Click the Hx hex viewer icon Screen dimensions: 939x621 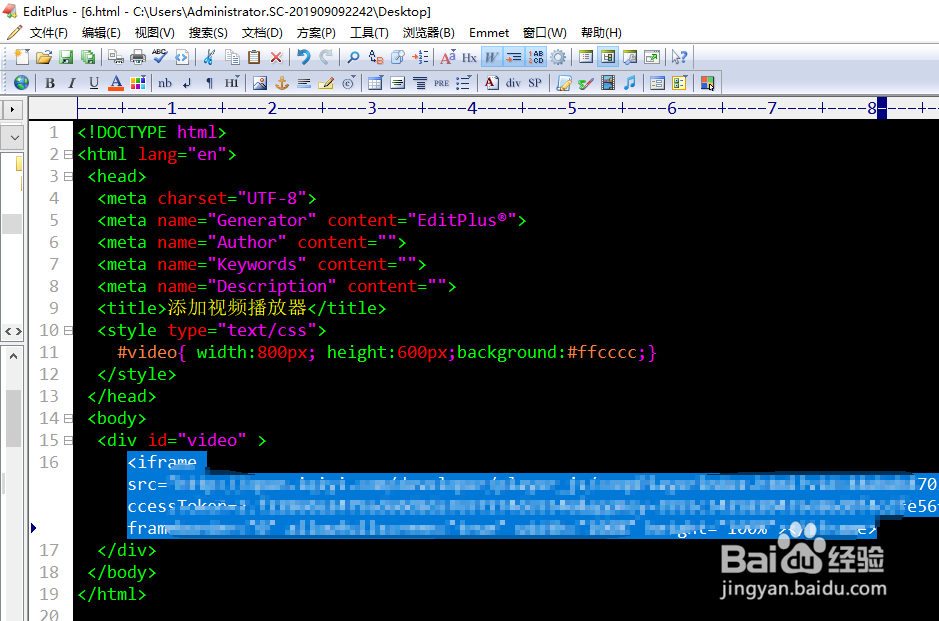point(469,57)
